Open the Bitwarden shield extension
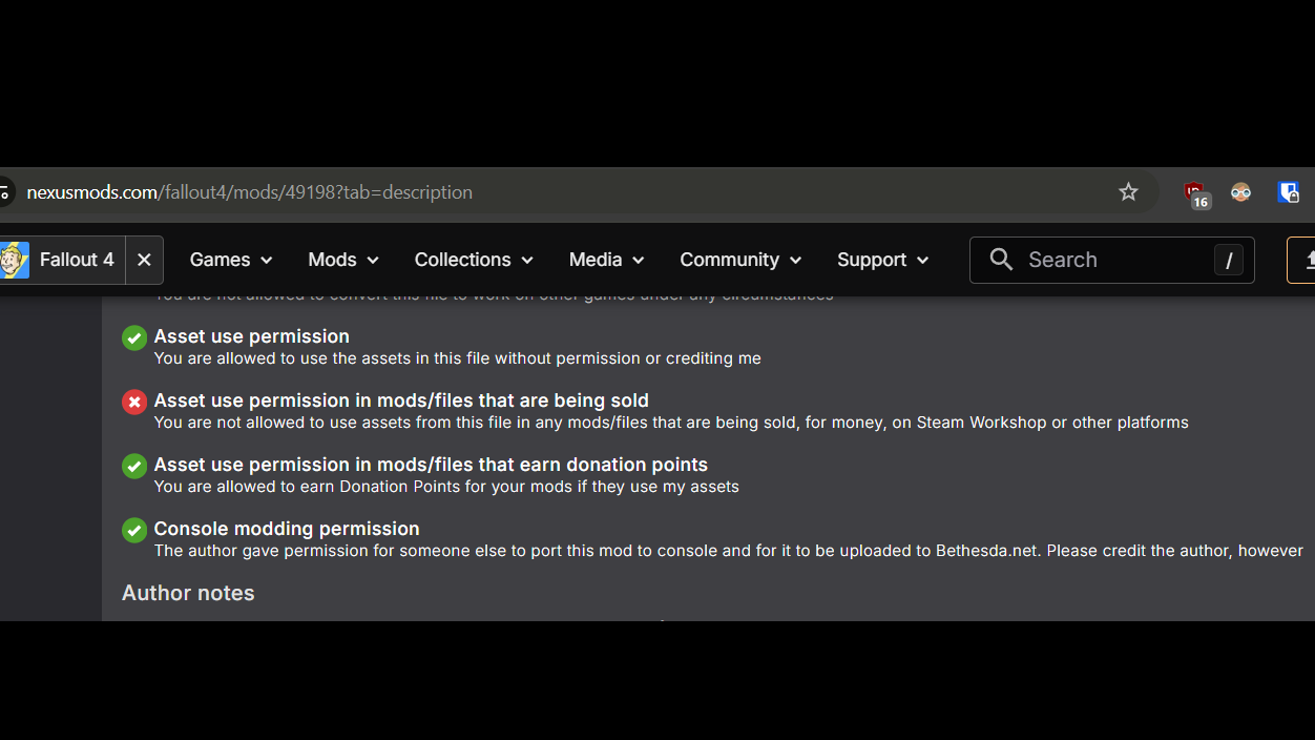 coord(1288,192)
